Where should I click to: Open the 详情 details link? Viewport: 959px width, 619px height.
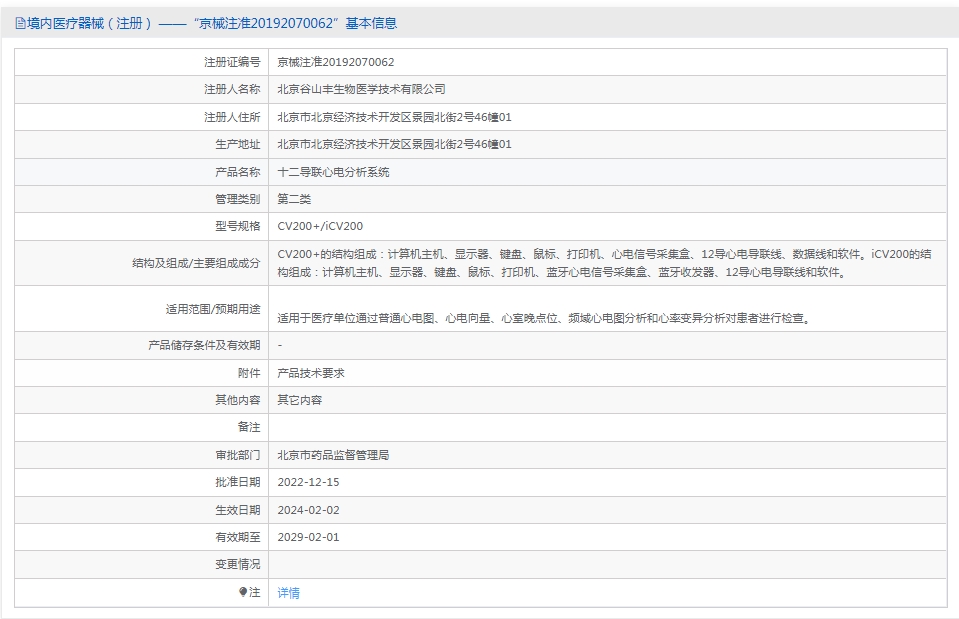tap(289, 593)
